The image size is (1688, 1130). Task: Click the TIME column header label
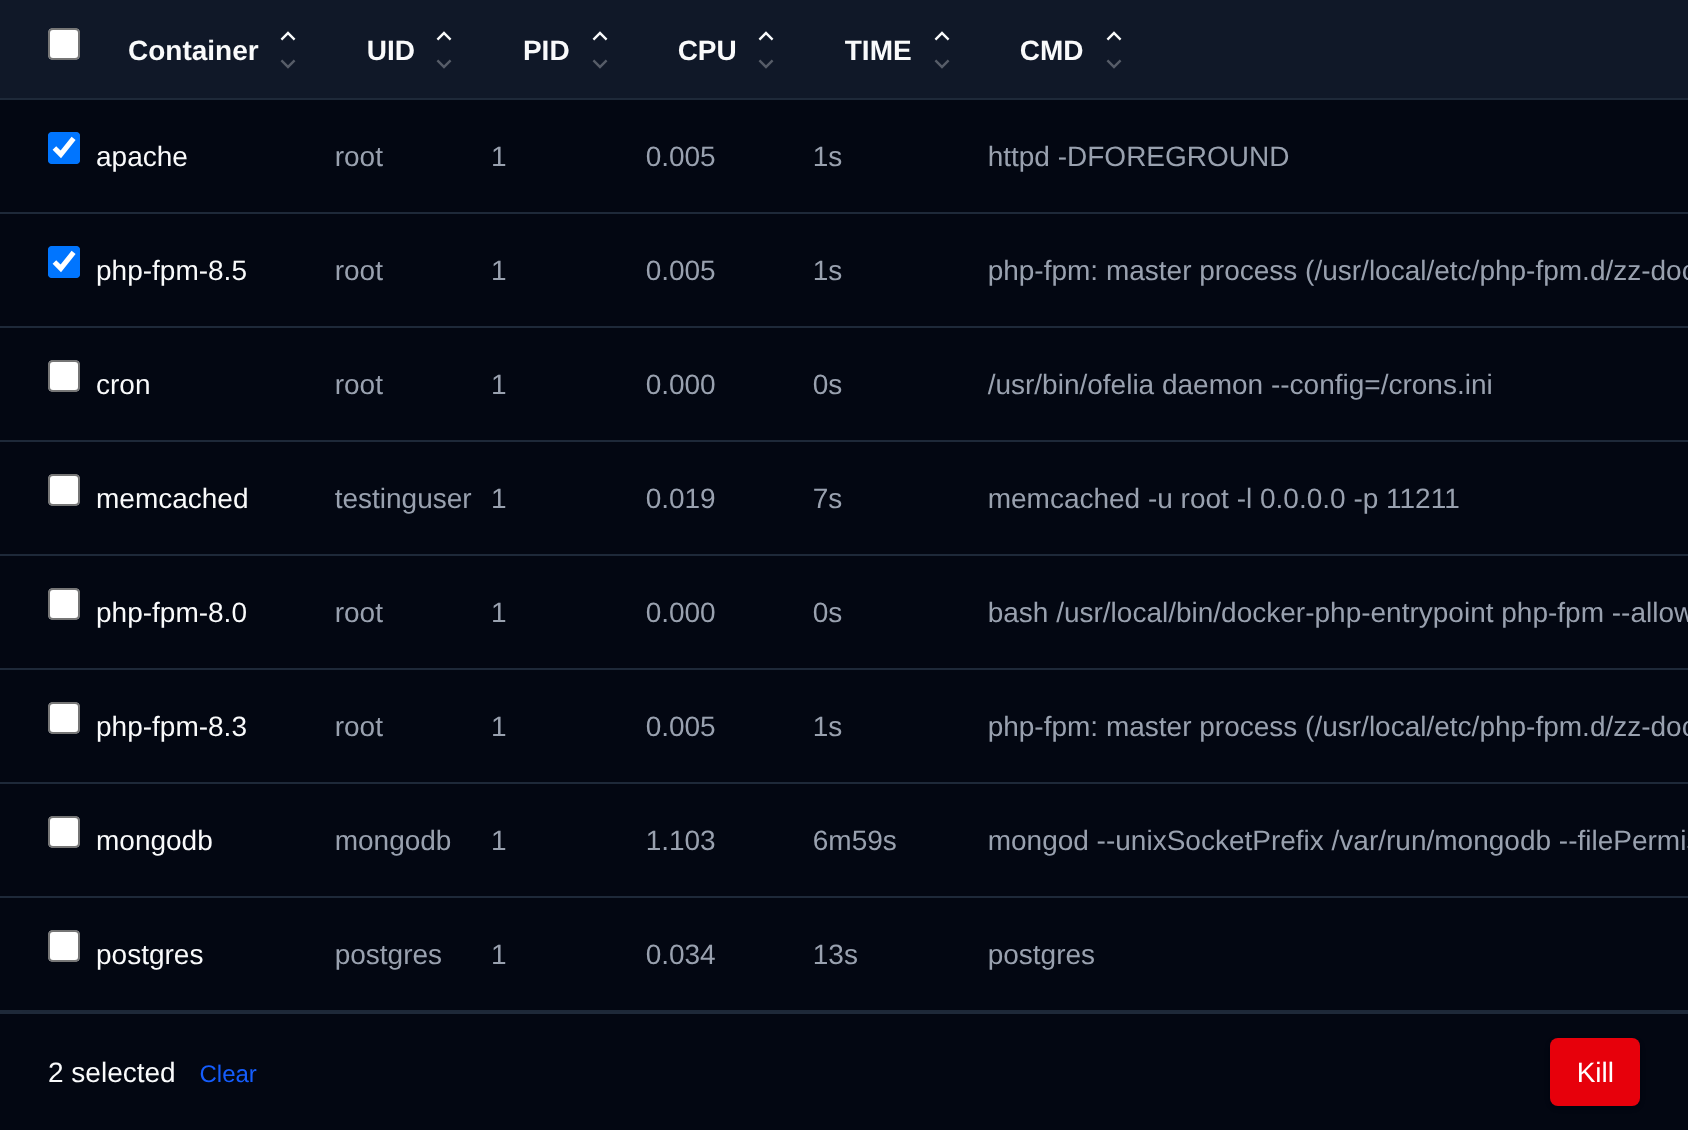[x=878, y=50]
